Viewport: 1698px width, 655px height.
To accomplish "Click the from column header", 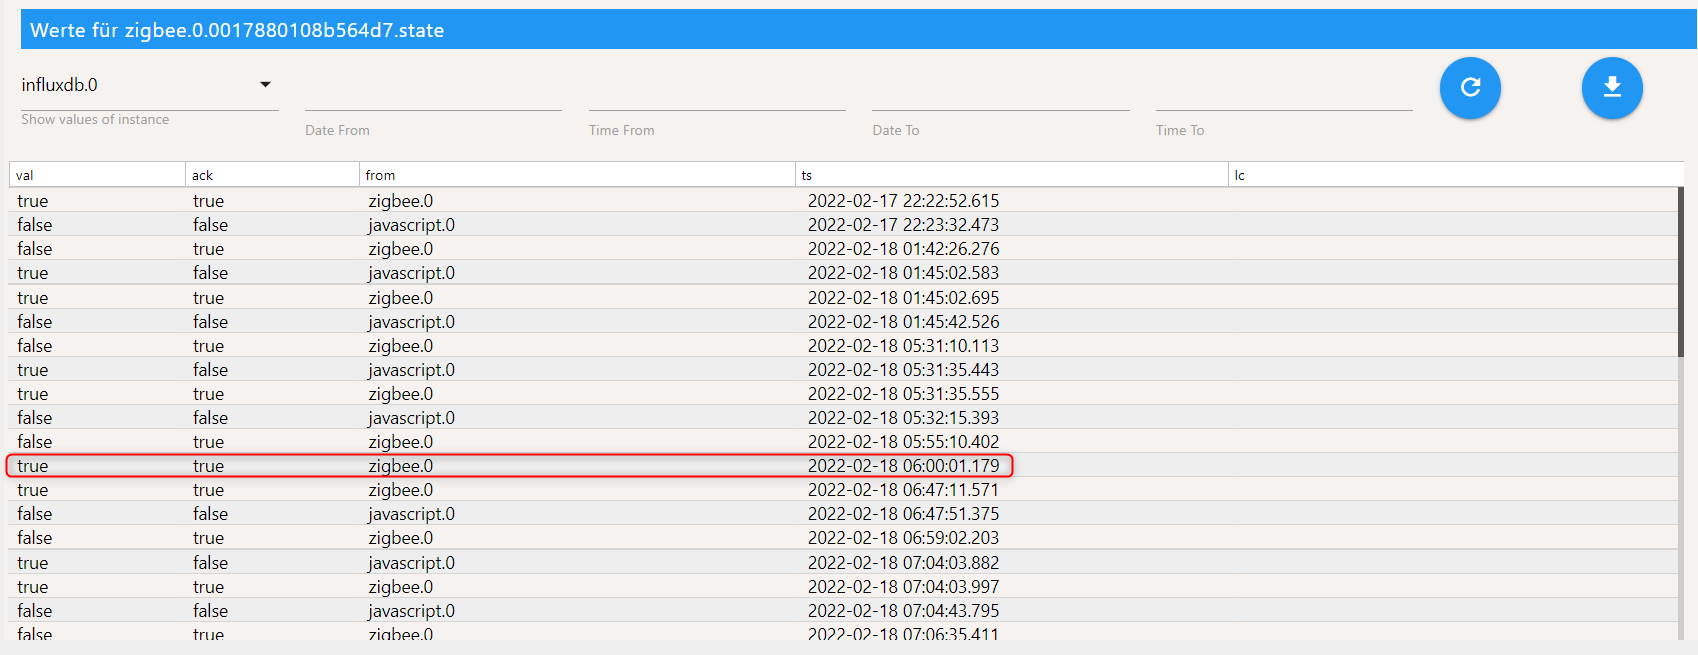I will coord(577,175).
